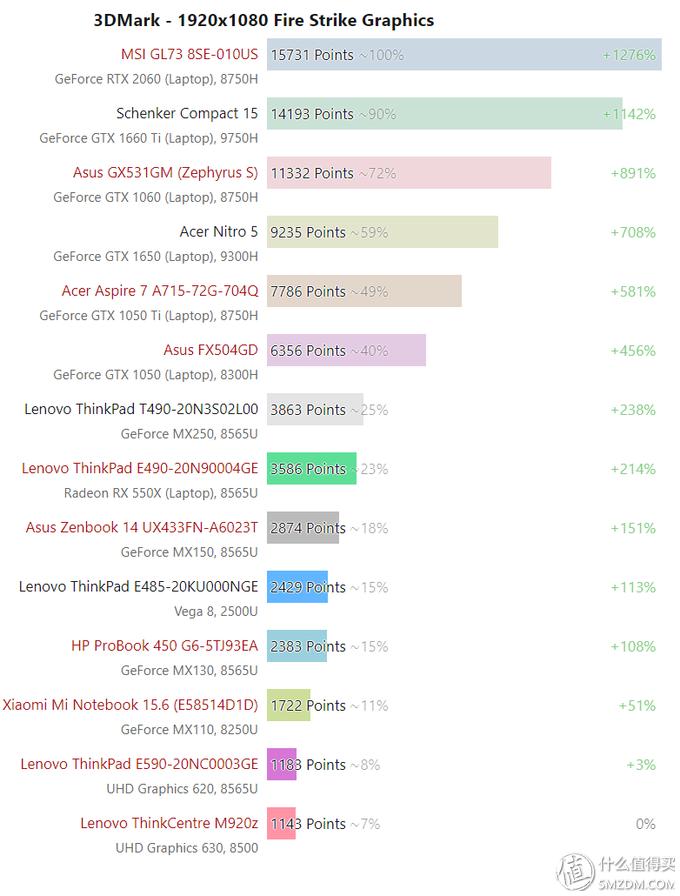This screenshot has width=680, height=896.
Task: Click Lenovo ThinkPad E590-20NC0003GE link
Action: (x=139, y=764)
